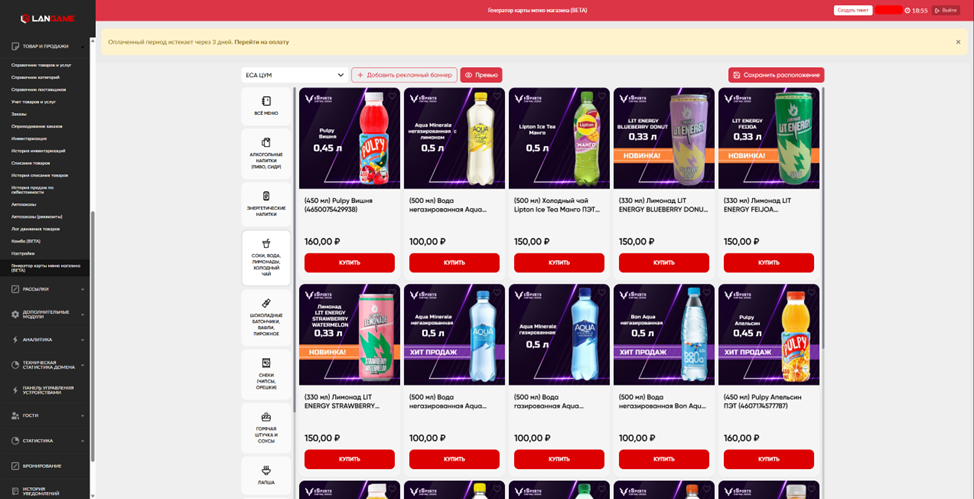Open the Горячая штучка и соусы category

pos(266,428)
